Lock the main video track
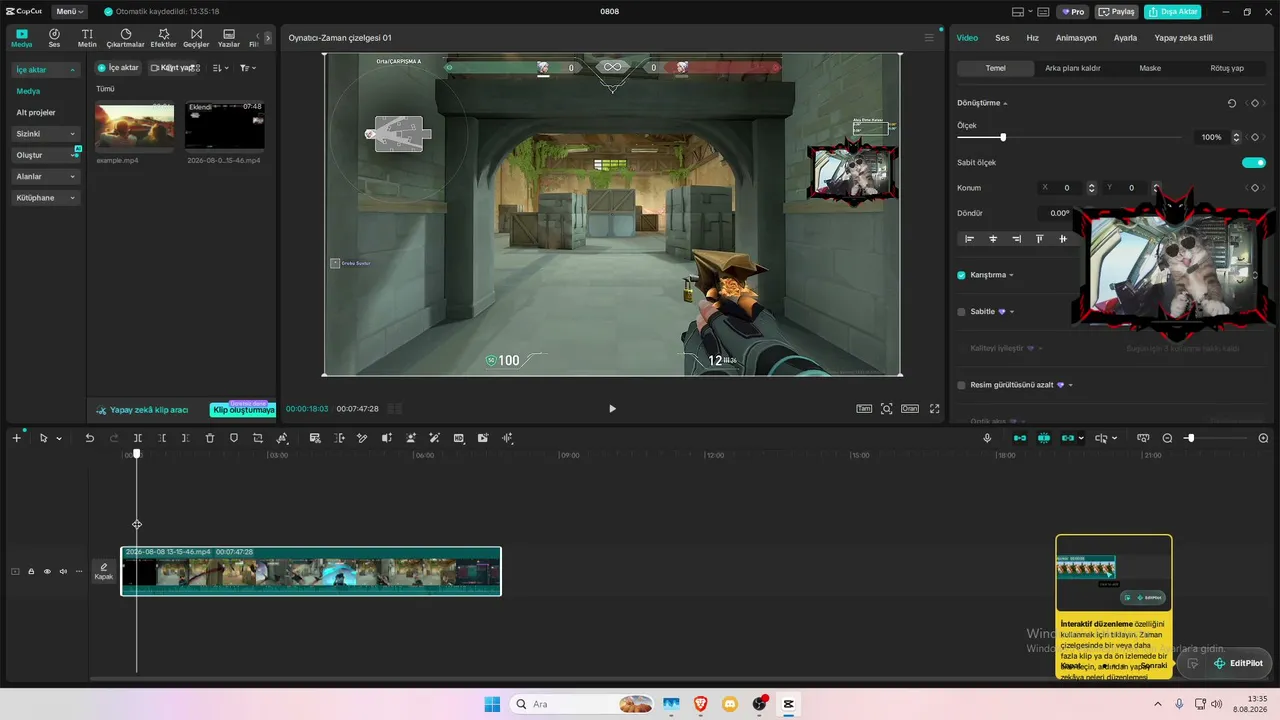 click(x=31, y=572)
